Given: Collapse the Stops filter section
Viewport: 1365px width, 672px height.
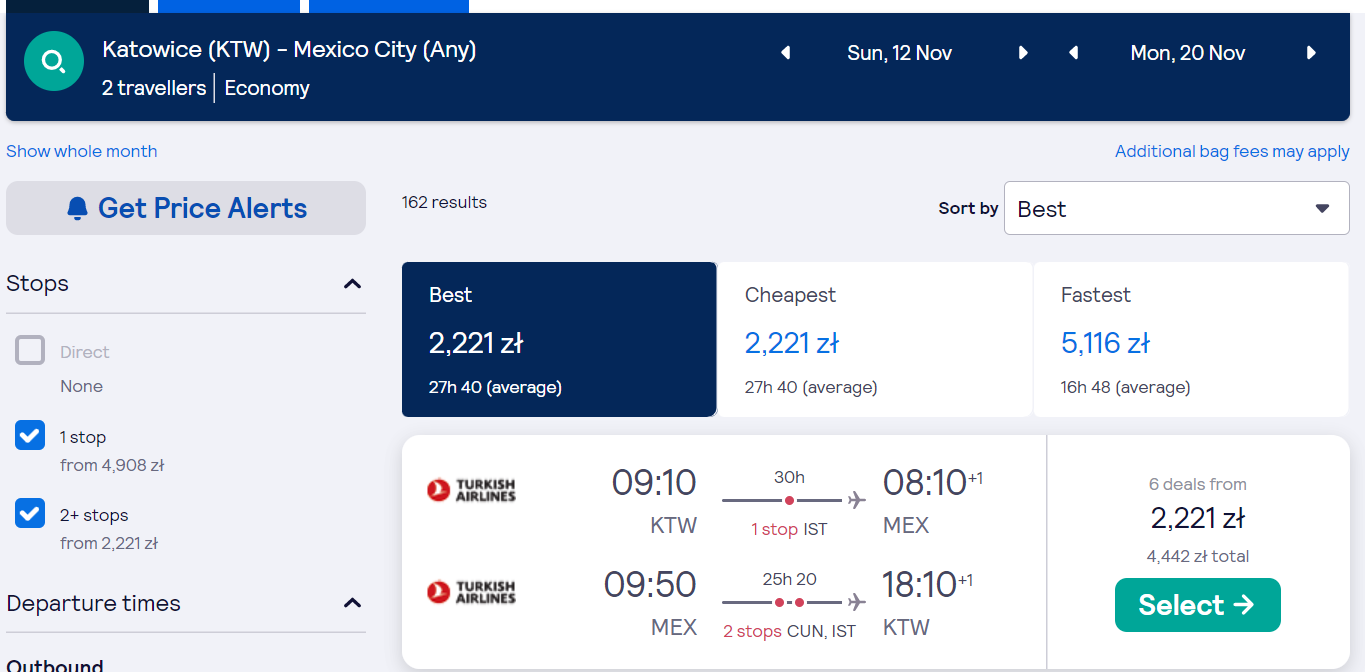Looking at the screenshot, I should click(352, 284).
